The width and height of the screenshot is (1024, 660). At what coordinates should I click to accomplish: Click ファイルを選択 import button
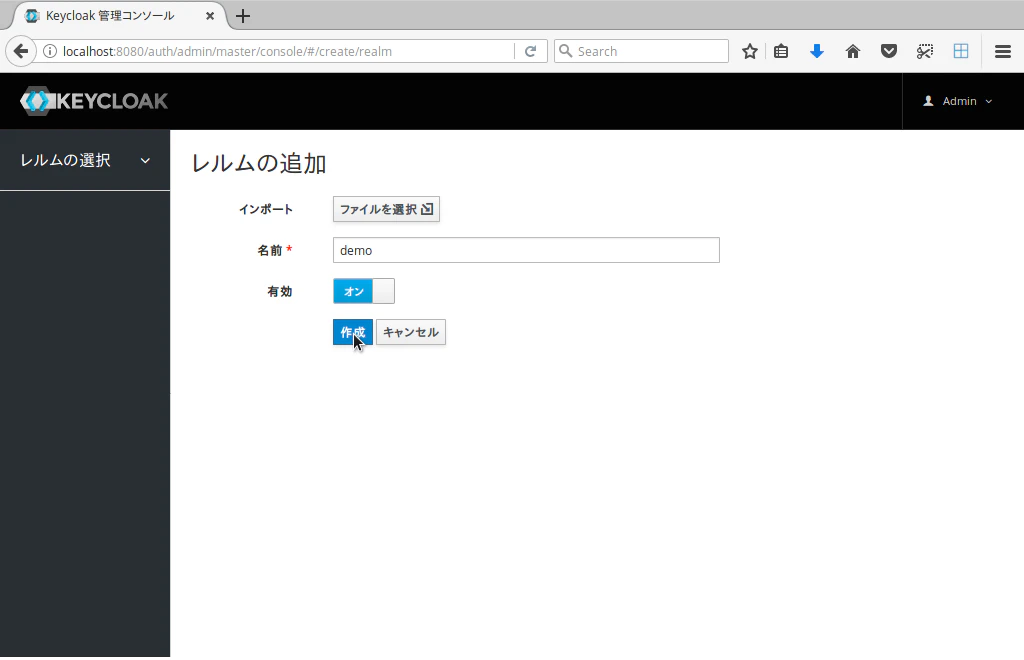386,209
